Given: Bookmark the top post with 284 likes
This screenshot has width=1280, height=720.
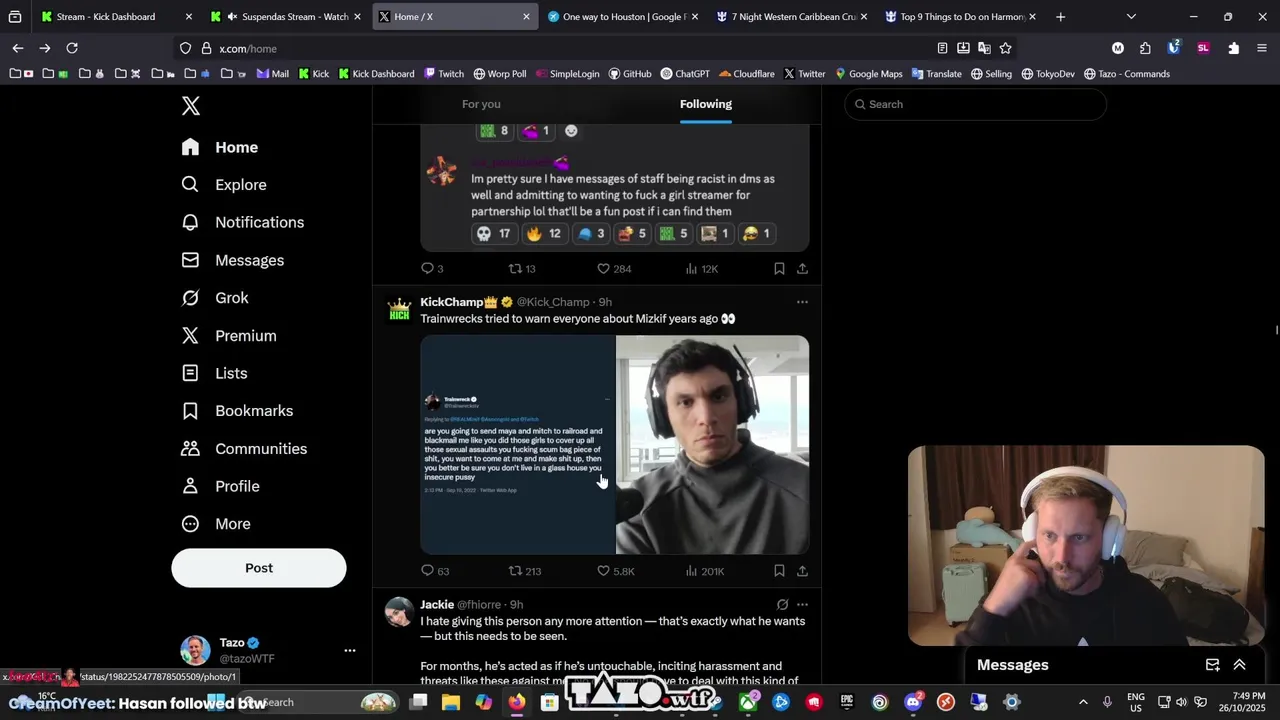Looking at the screenshot, I should click(x=779, y=268).
